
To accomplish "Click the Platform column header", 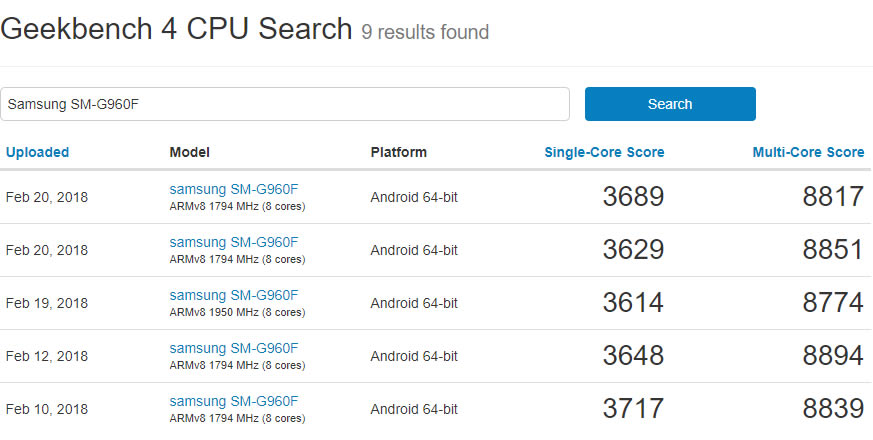I will 399,153.
